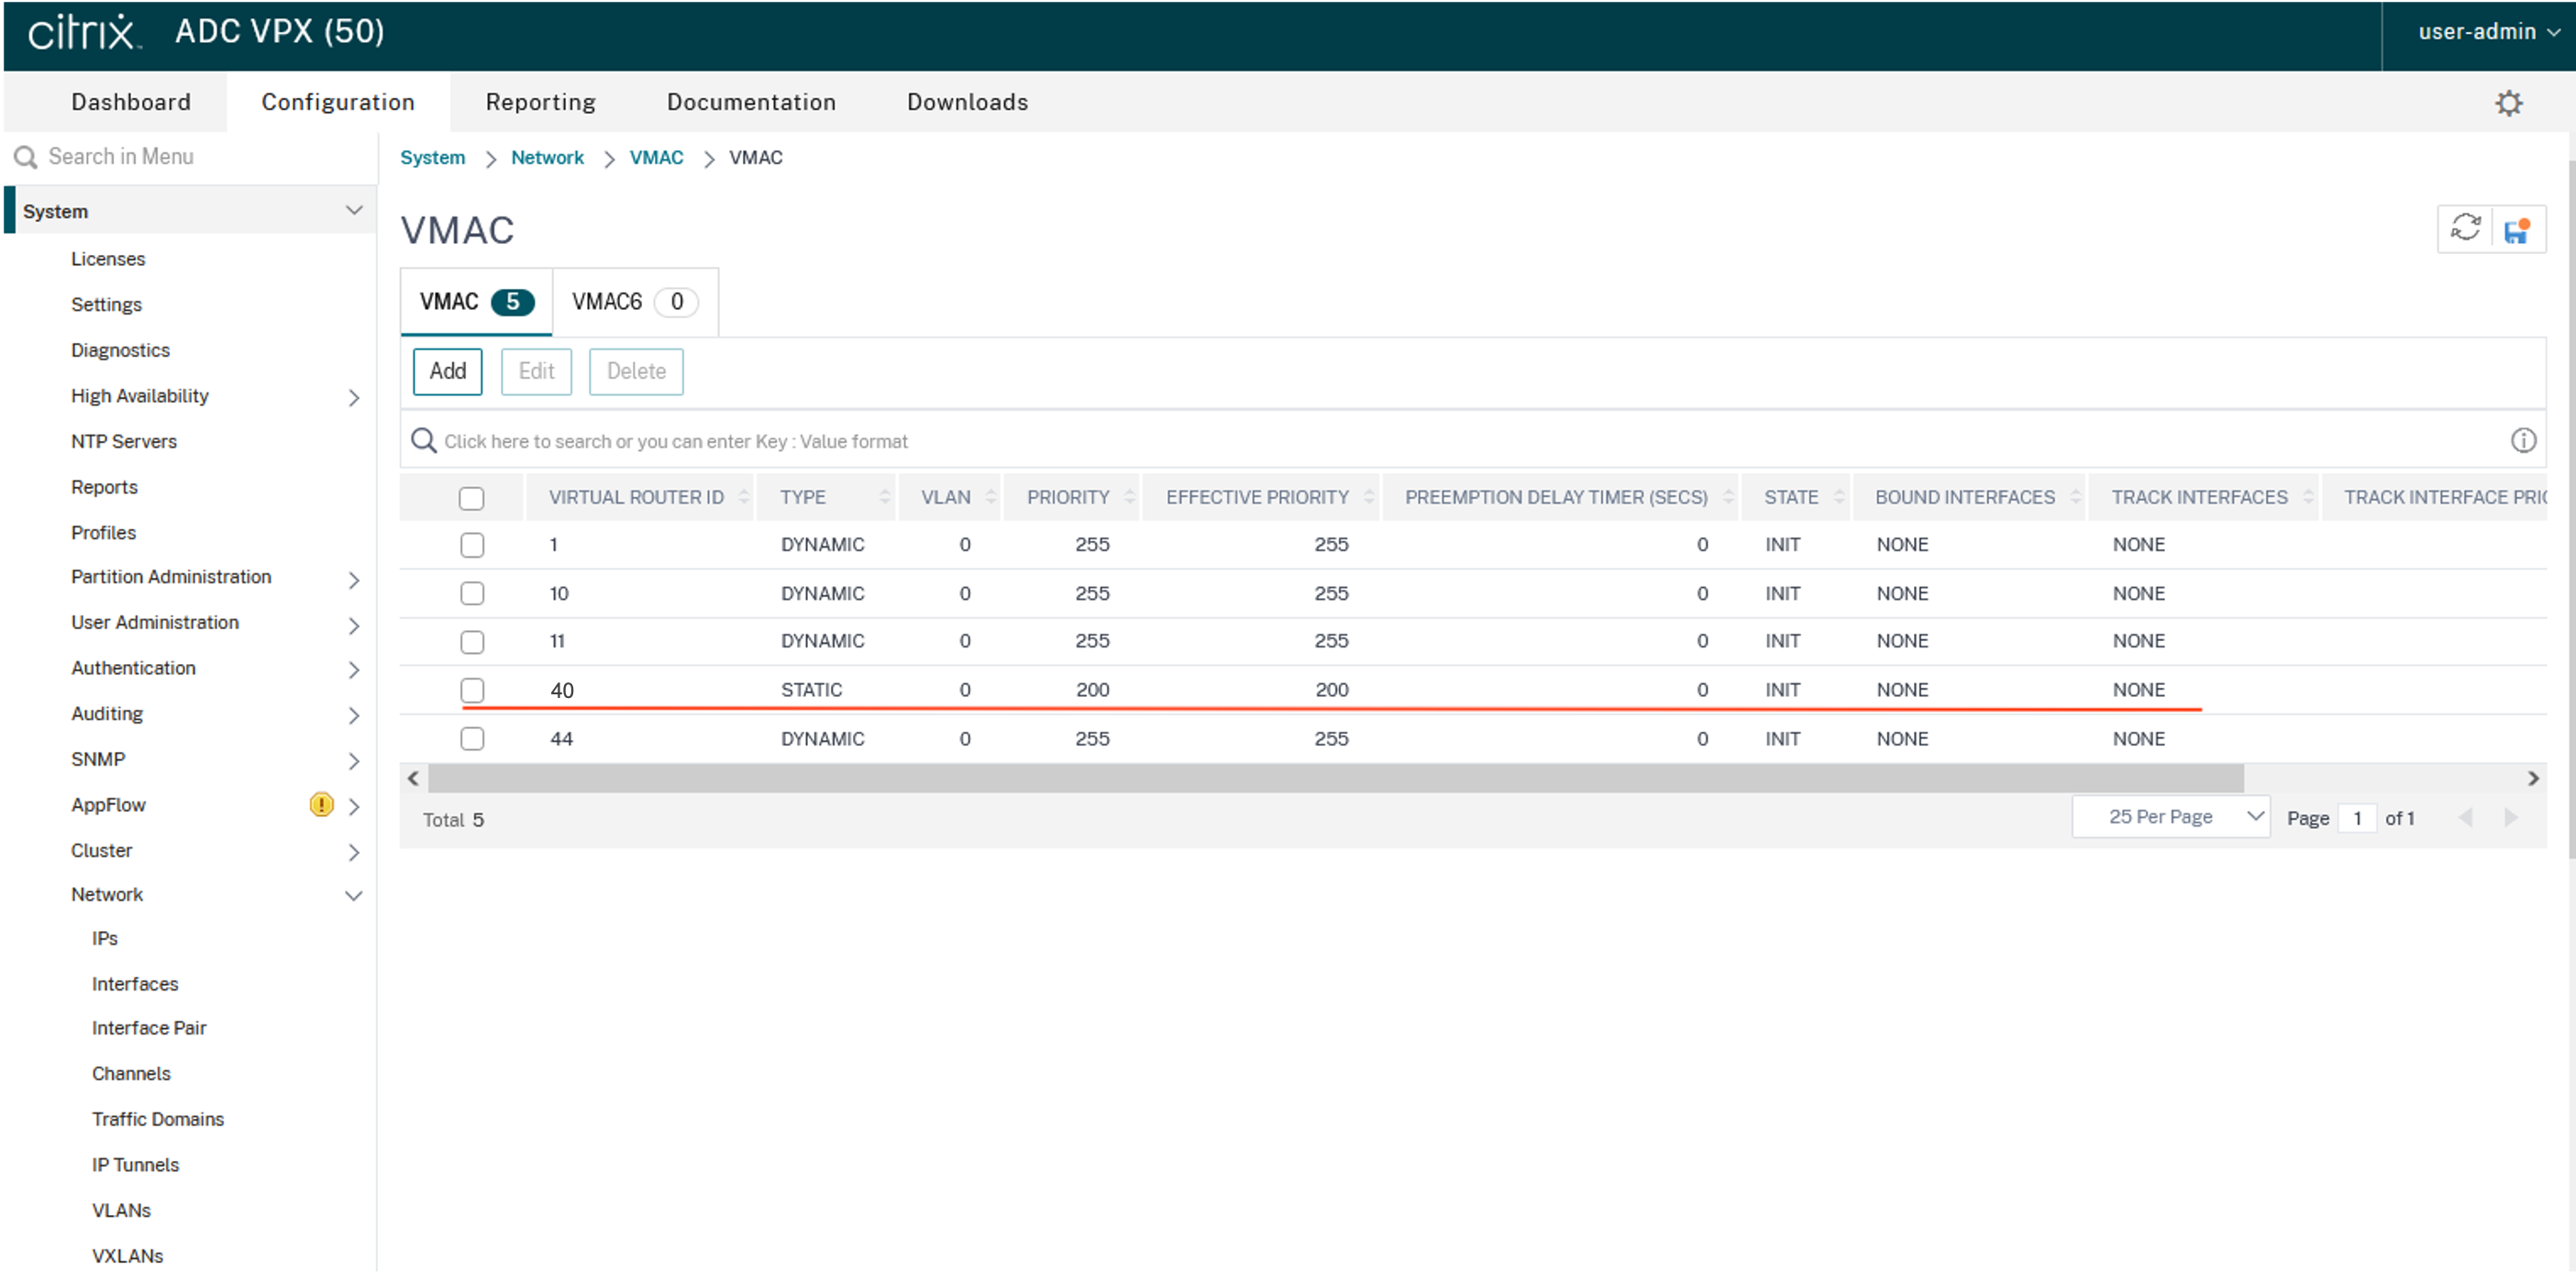Expand High Availability submenu

coord(353,397)
